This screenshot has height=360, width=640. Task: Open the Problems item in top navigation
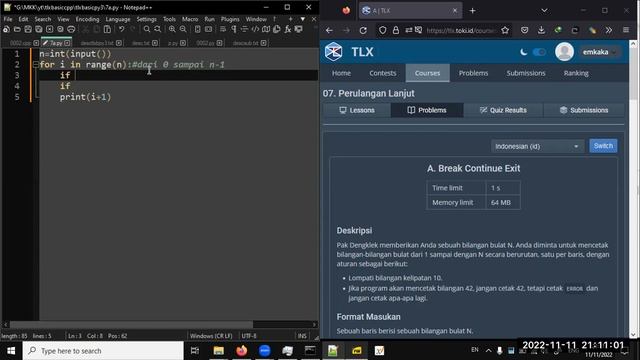[x=473, y=73]
